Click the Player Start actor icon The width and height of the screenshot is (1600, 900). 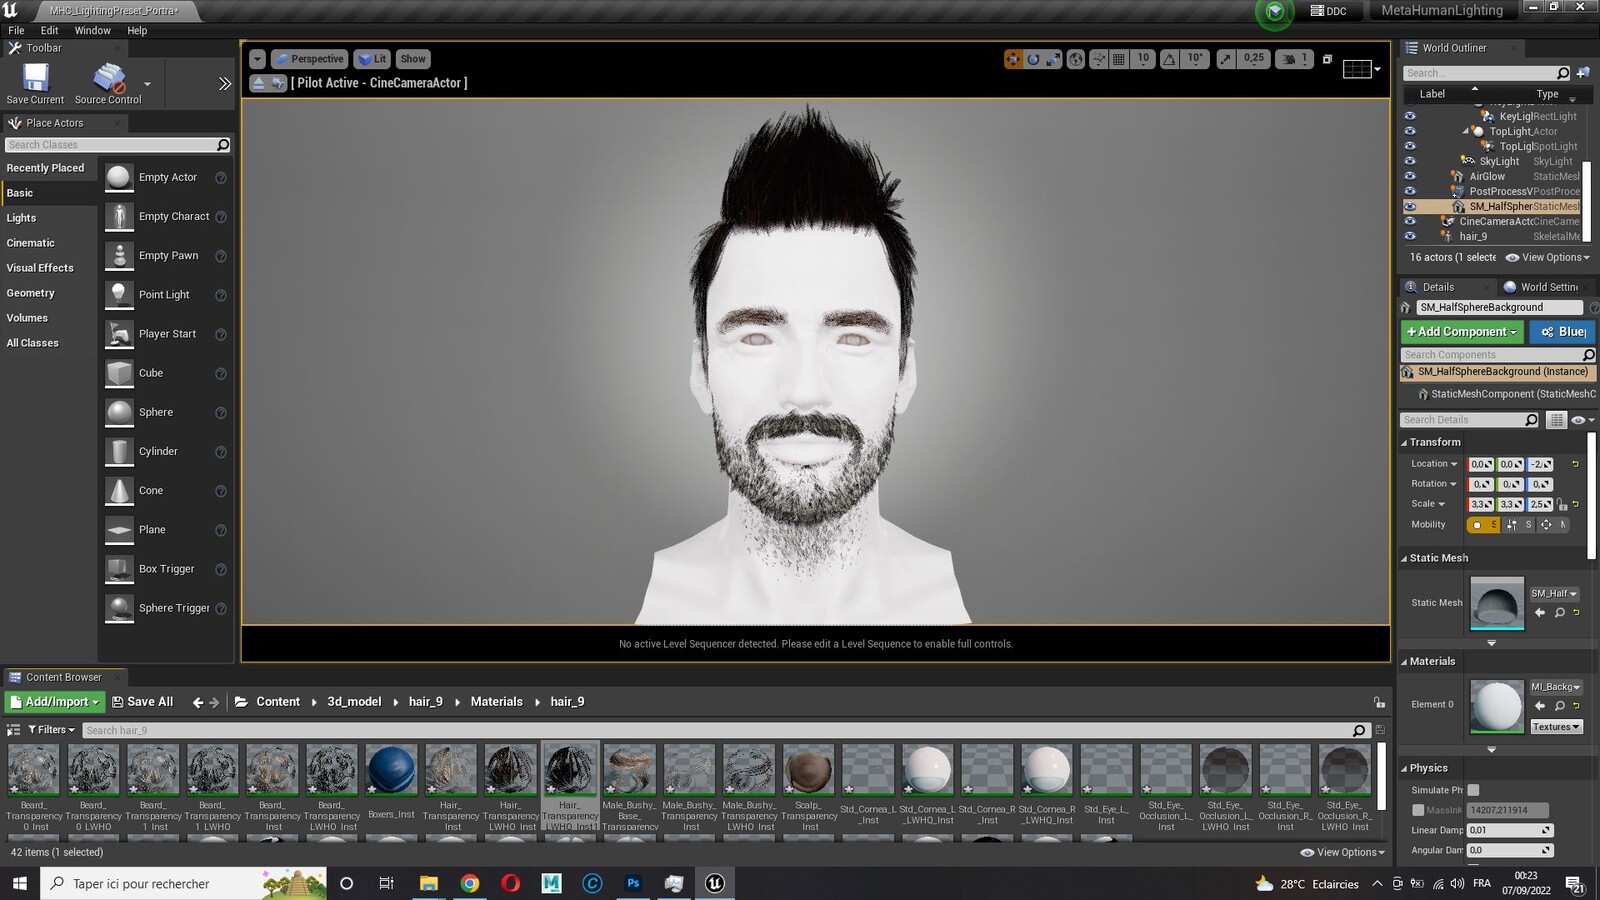[119, 334]
